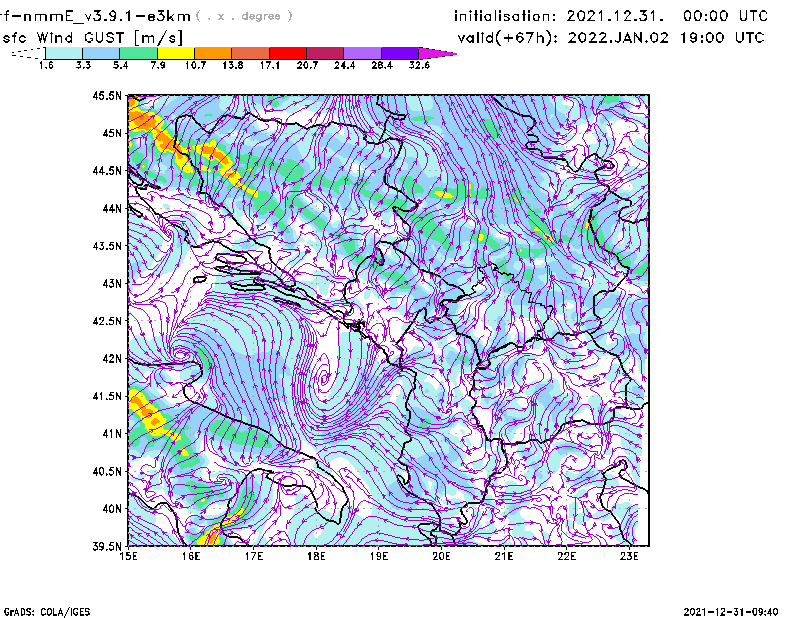Click the legend value '28.4'
This screenshot has height=618, width=800.
(x=382, y=65)
